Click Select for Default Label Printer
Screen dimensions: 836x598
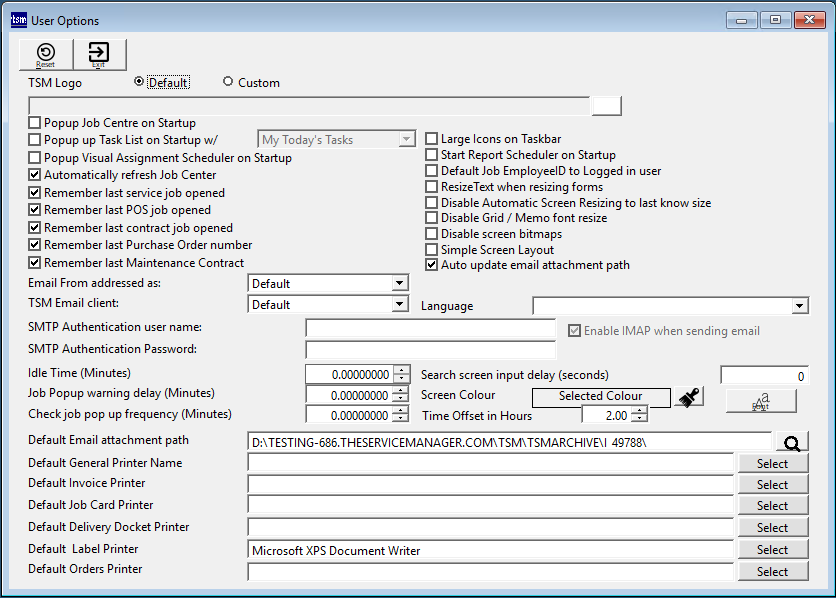(x=772, y=550)
